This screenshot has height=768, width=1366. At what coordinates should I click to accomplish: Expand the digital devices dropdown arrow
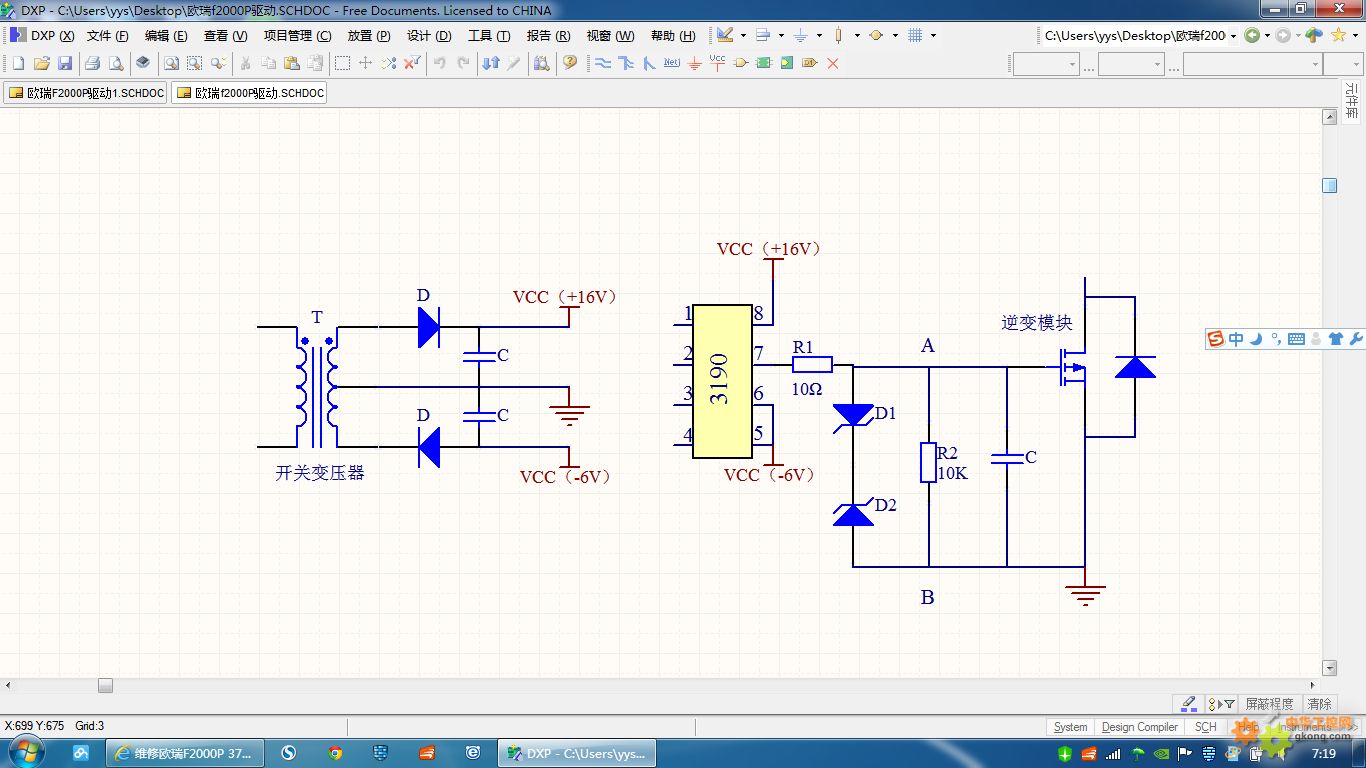click(857, 35)
